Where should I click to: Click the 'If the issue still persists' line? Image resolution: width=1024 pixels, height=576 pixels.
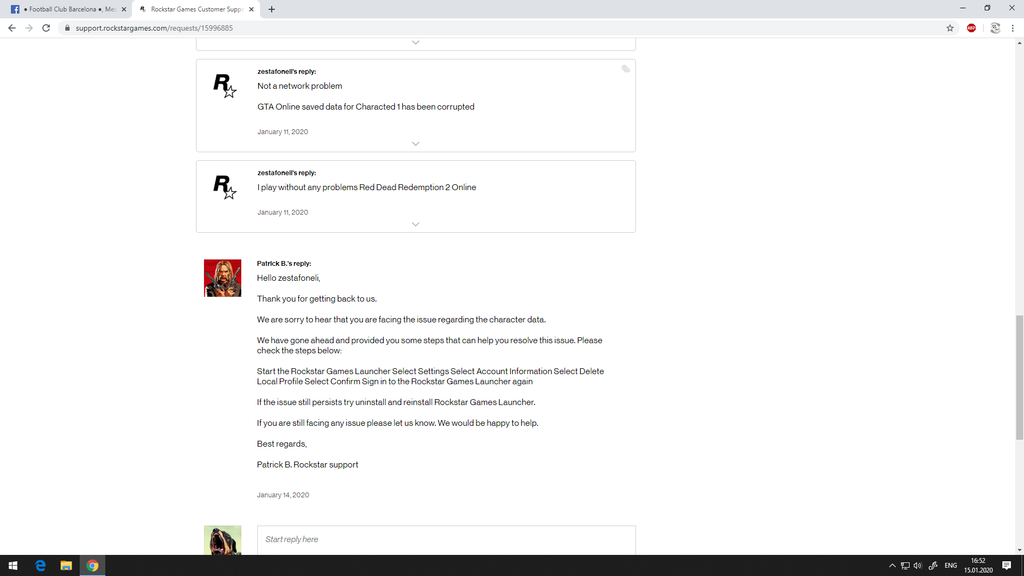tap(396, 402)
